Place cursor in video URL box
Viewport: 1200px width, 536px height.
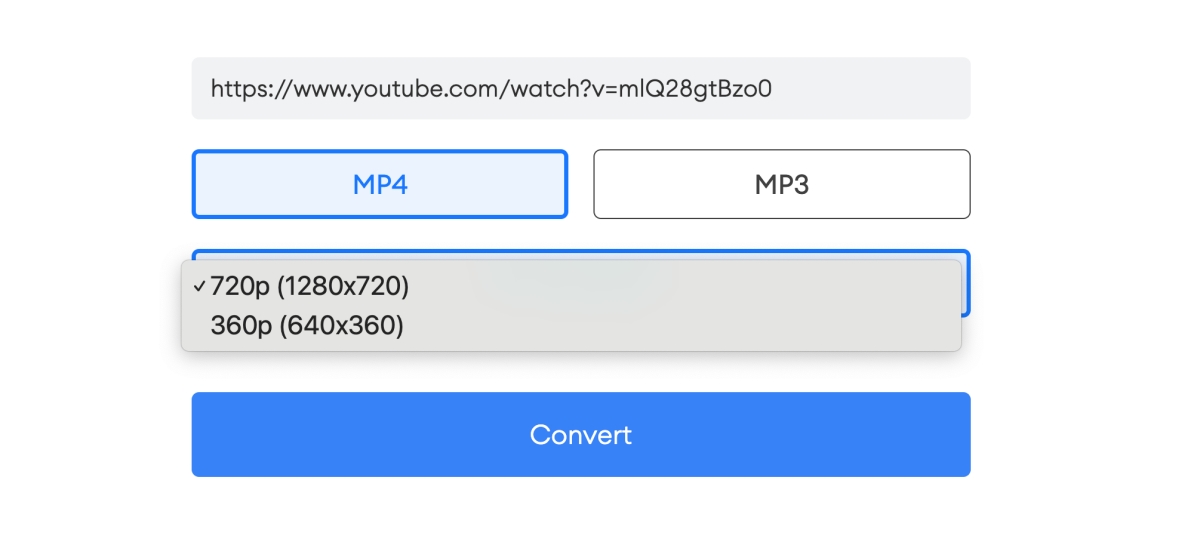pyautogui.click(x=580, y=88)
